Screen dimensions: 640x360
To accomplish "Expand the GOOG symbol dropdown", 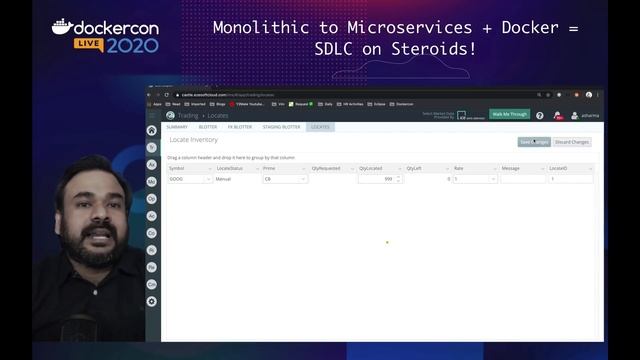I will click(x=208, y=179).
